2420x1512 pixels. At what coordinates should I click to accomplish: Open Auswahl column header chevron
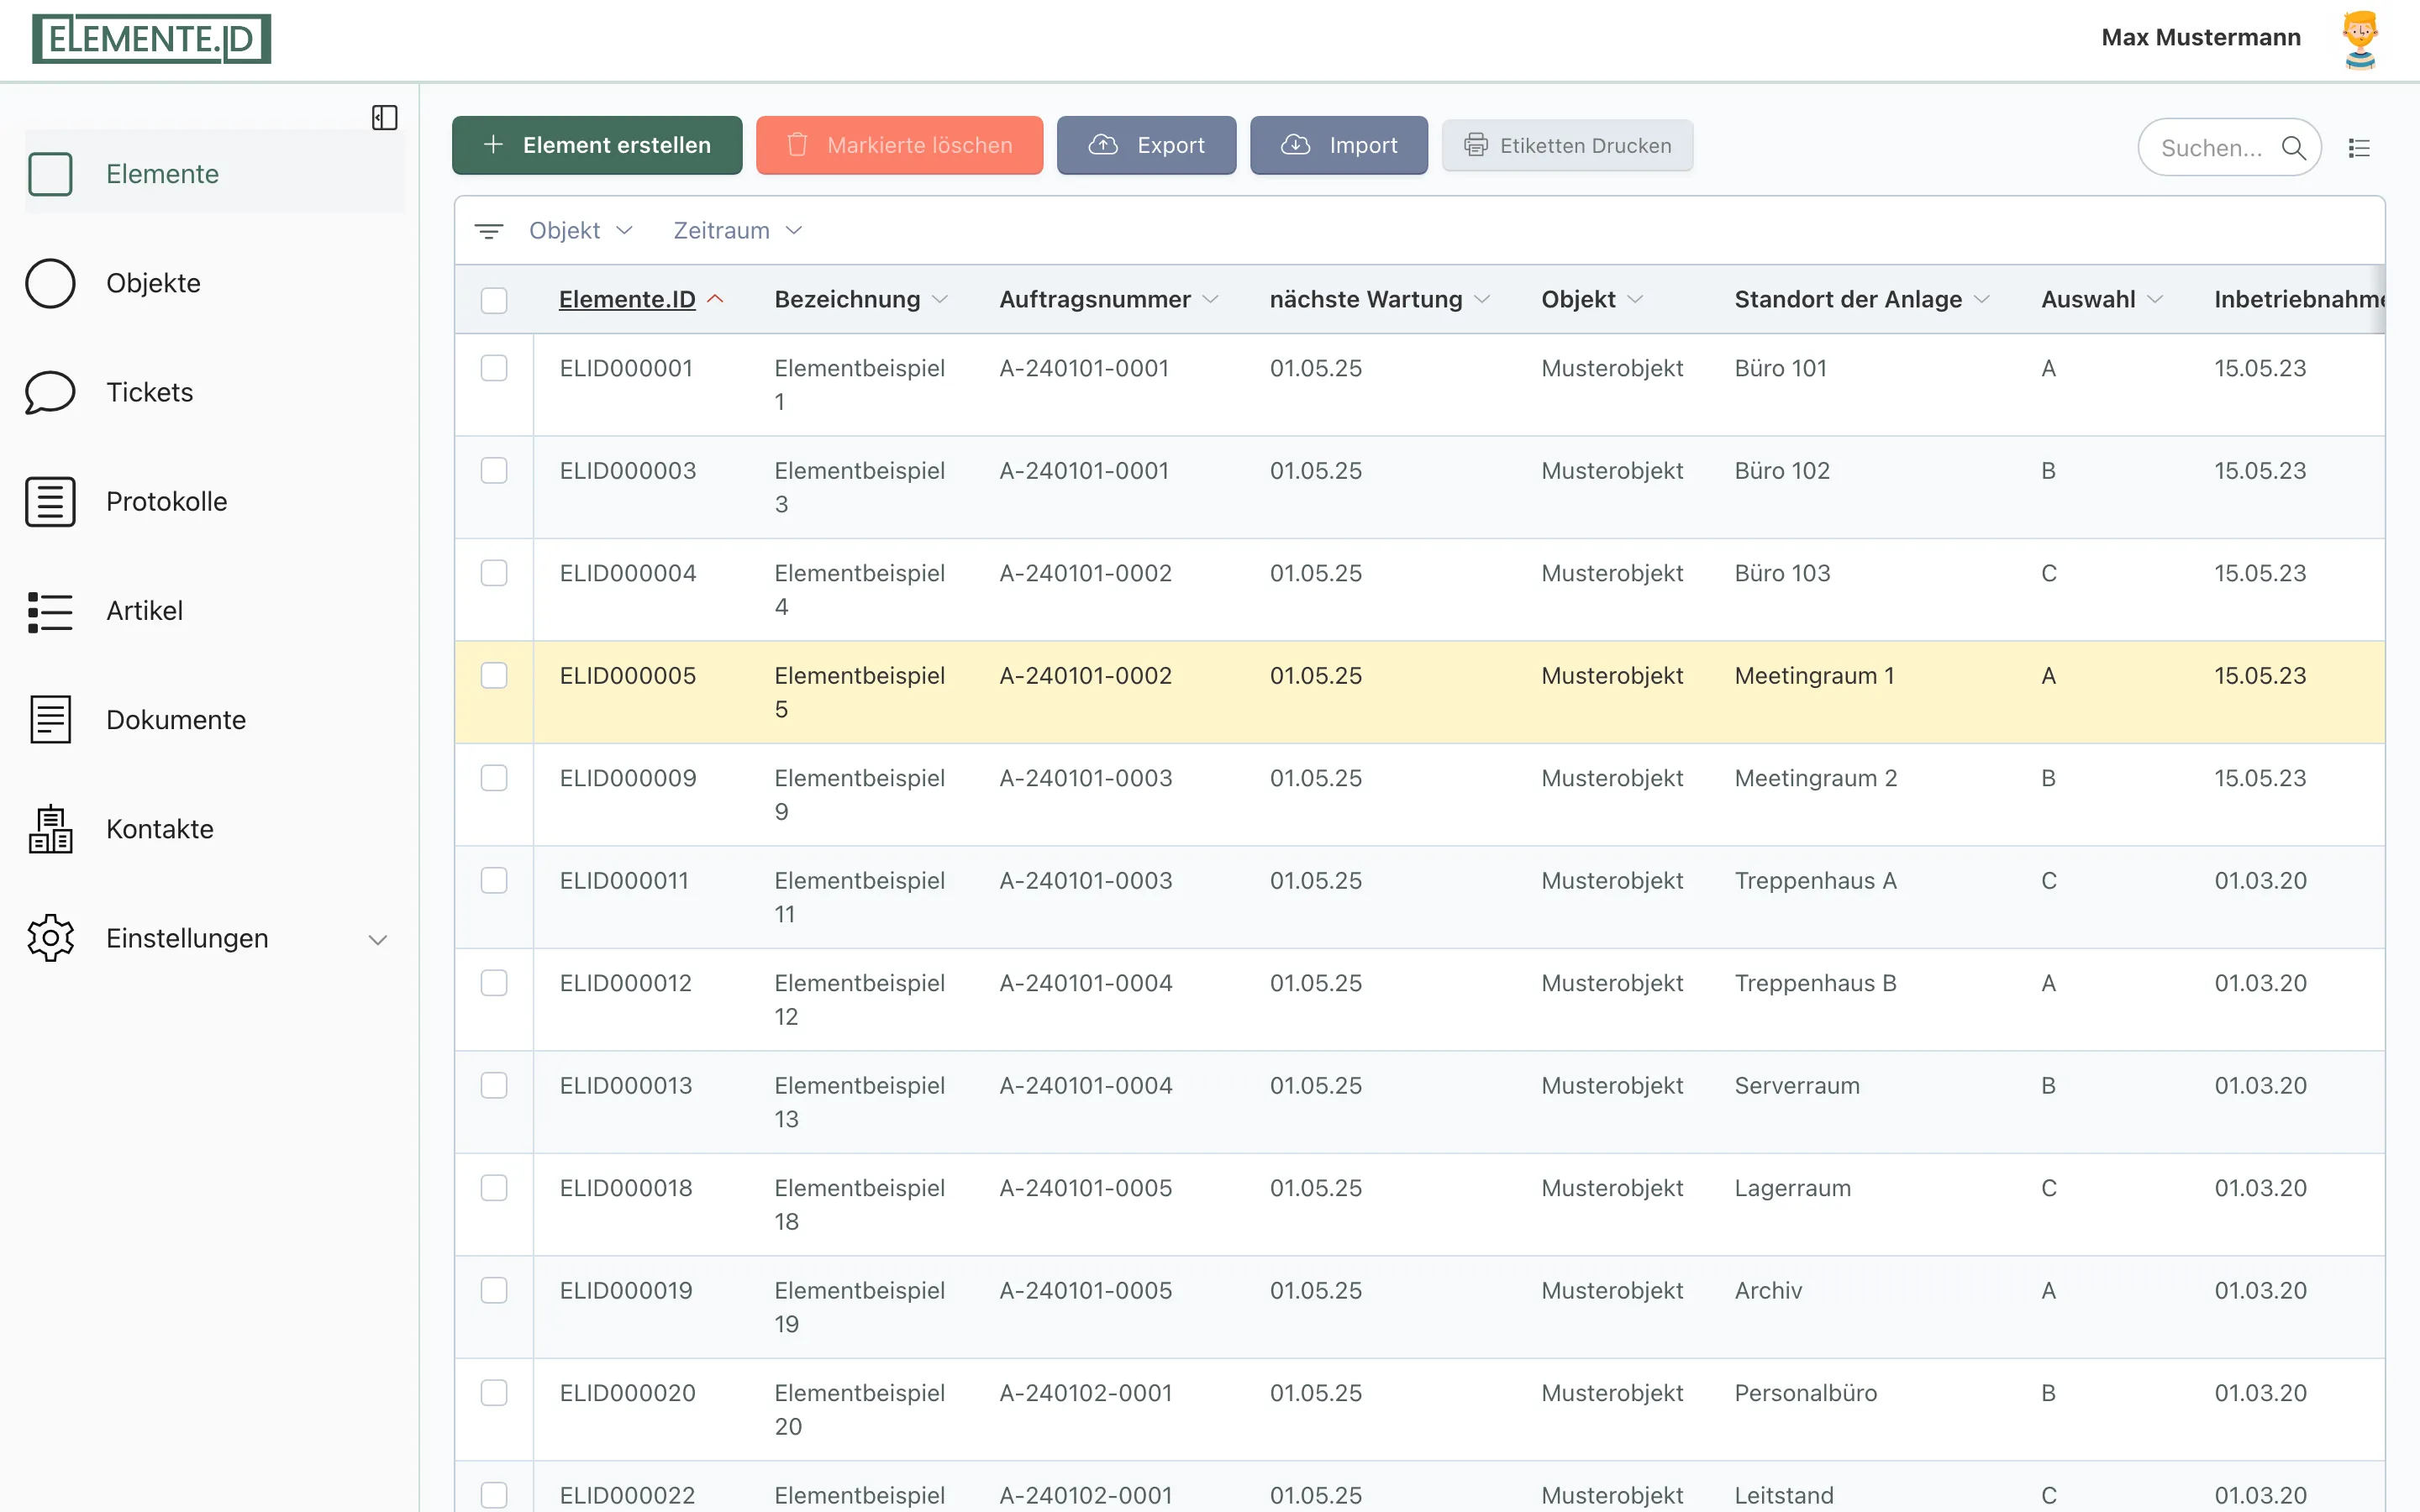click(x=2155, y=299)
